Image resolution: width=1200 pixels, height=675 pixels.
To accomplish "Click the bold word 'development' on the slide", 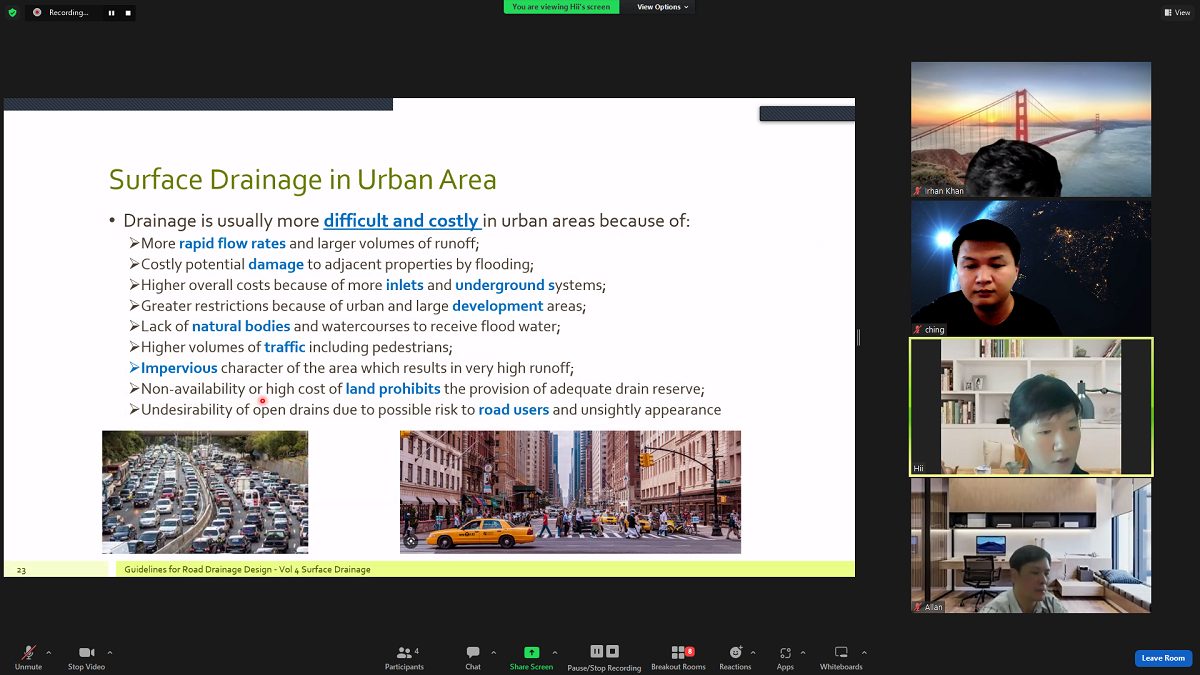I will pos(498,306).
